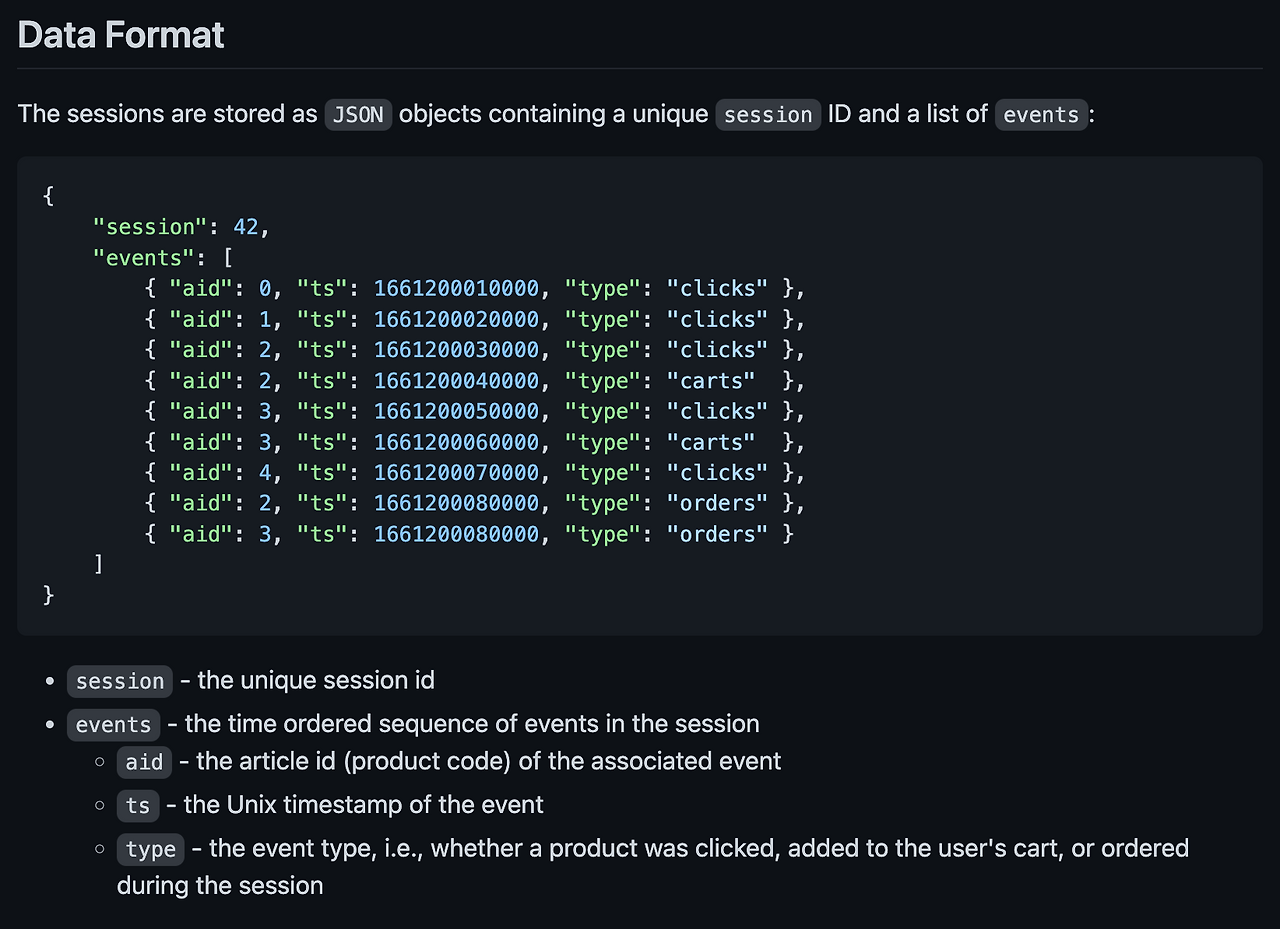Click the "session" key inside the code block
This screenshot has height=929, width=1280.
pos(150,227)
